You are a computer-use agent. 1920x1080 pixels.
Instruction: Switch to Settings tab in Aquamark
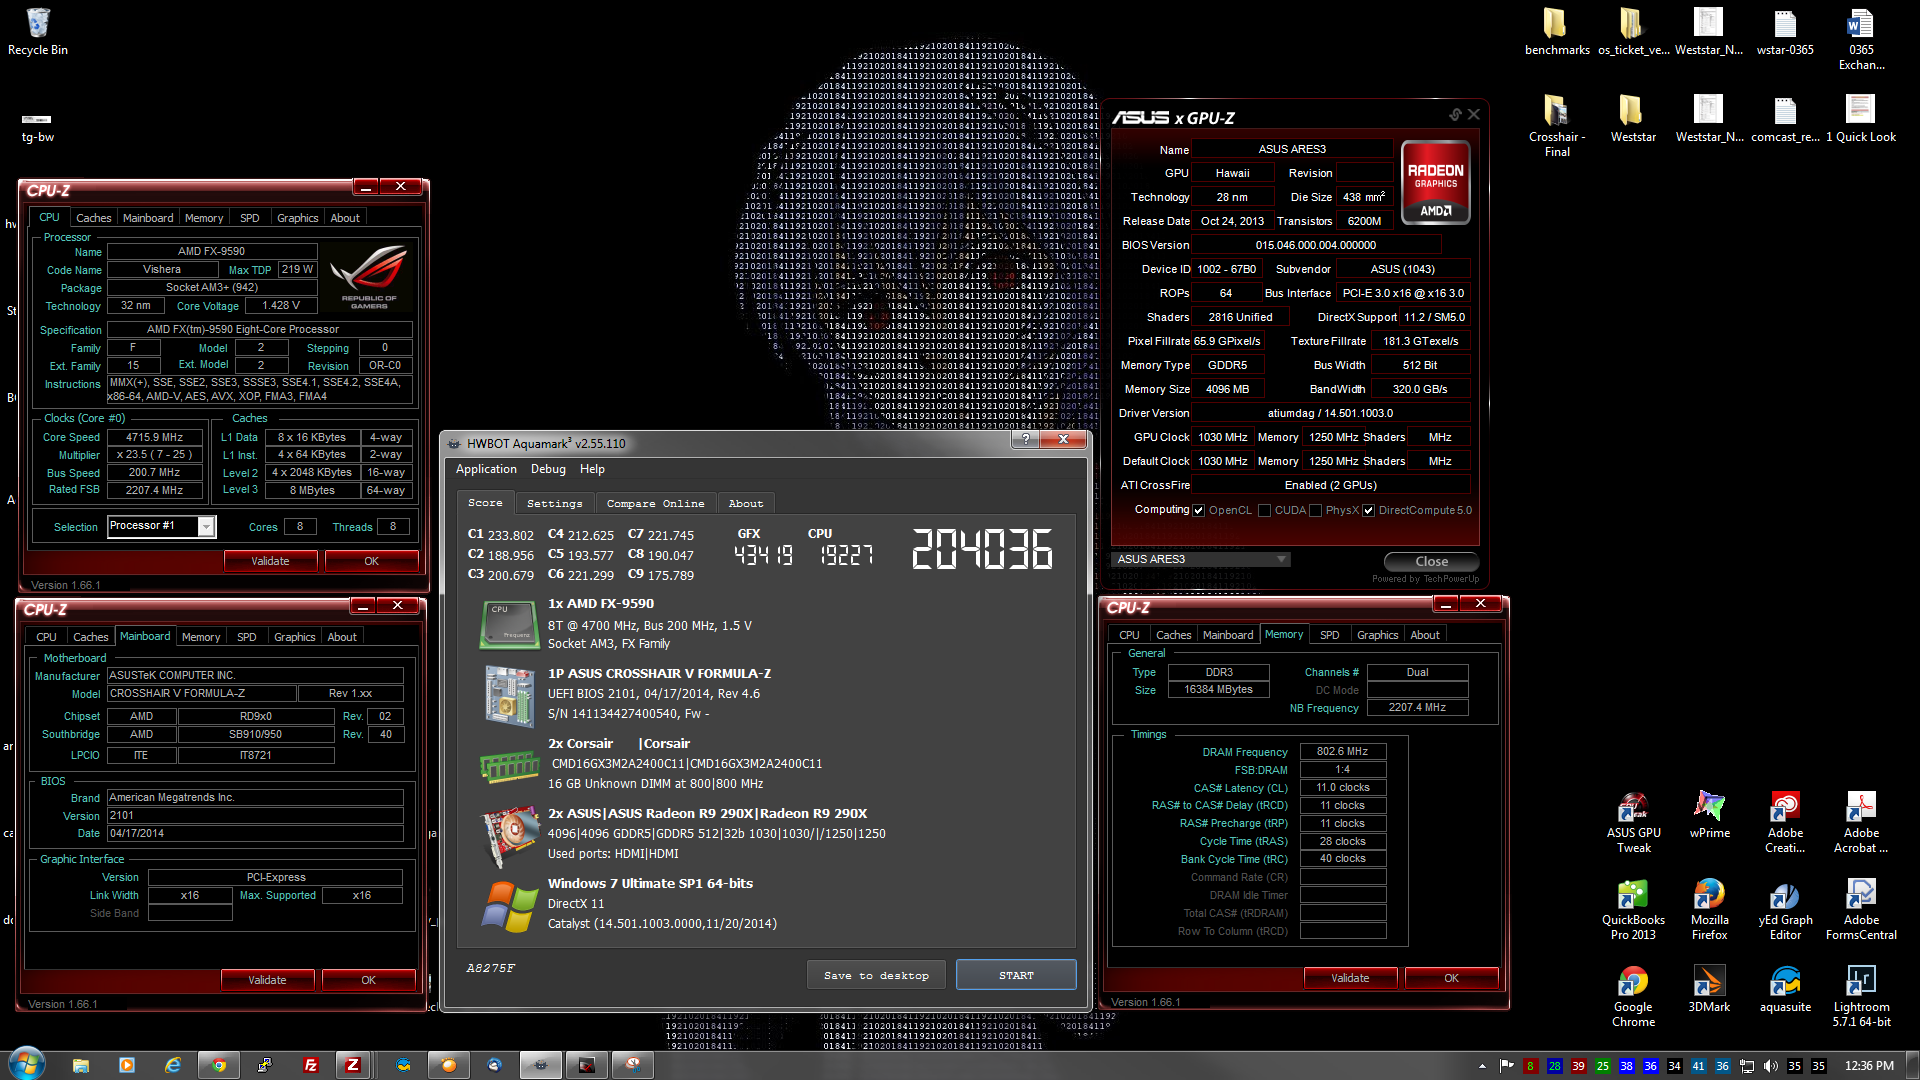click(x=554, y=503)
